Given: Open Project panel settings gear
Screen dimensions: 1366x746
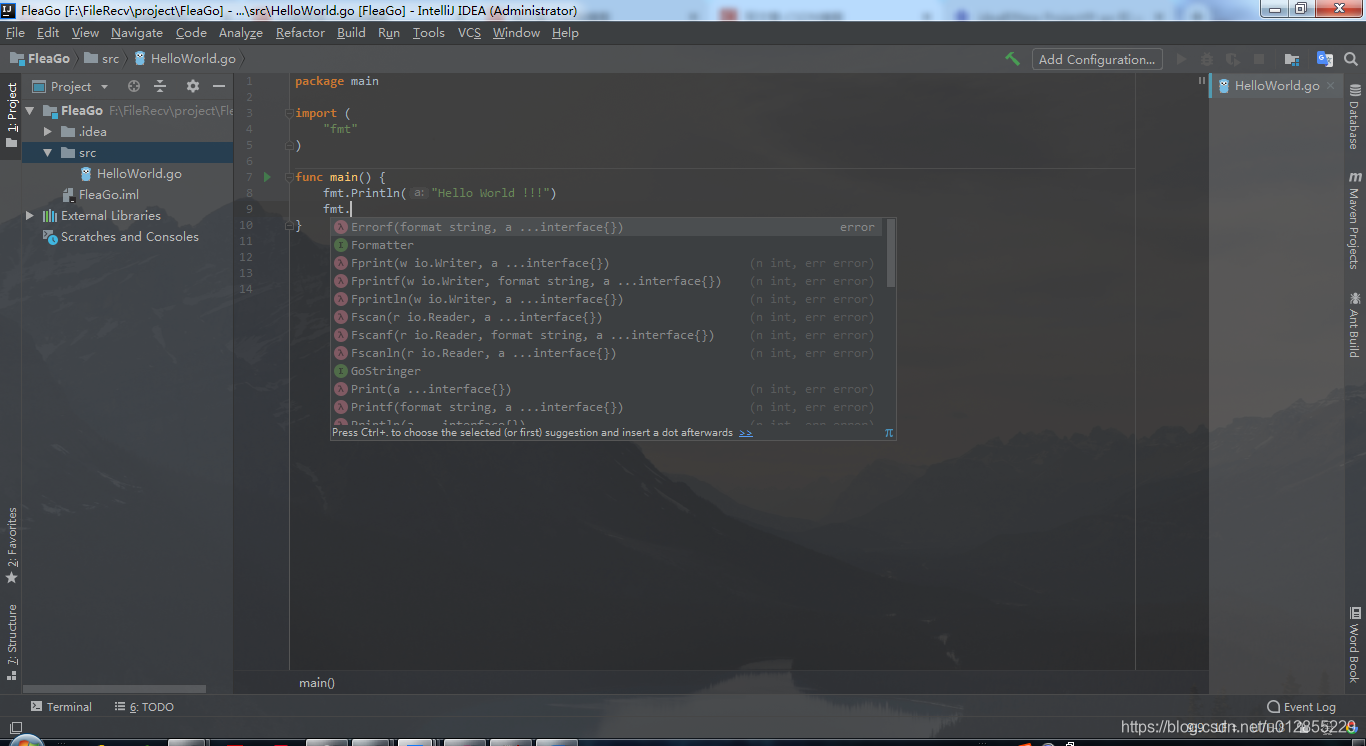Looking at the screenshot, I should coord(193,86).
